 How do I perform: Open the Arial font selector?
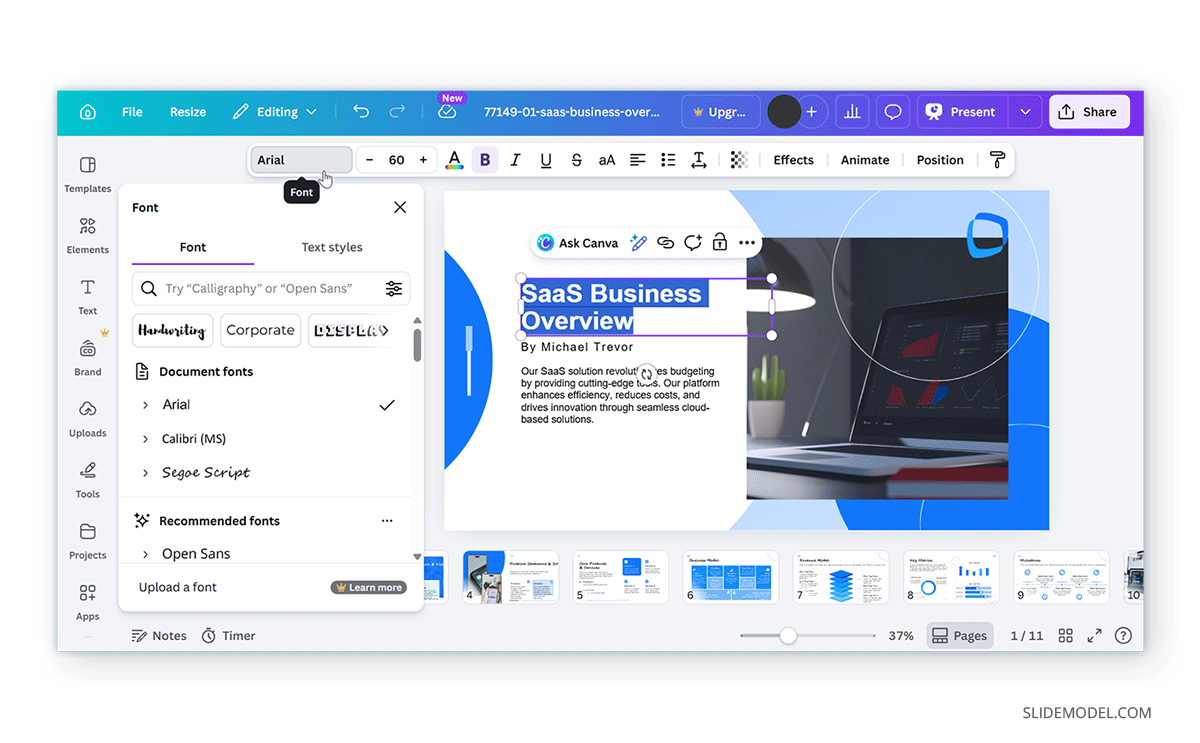[x=301, y=160]
